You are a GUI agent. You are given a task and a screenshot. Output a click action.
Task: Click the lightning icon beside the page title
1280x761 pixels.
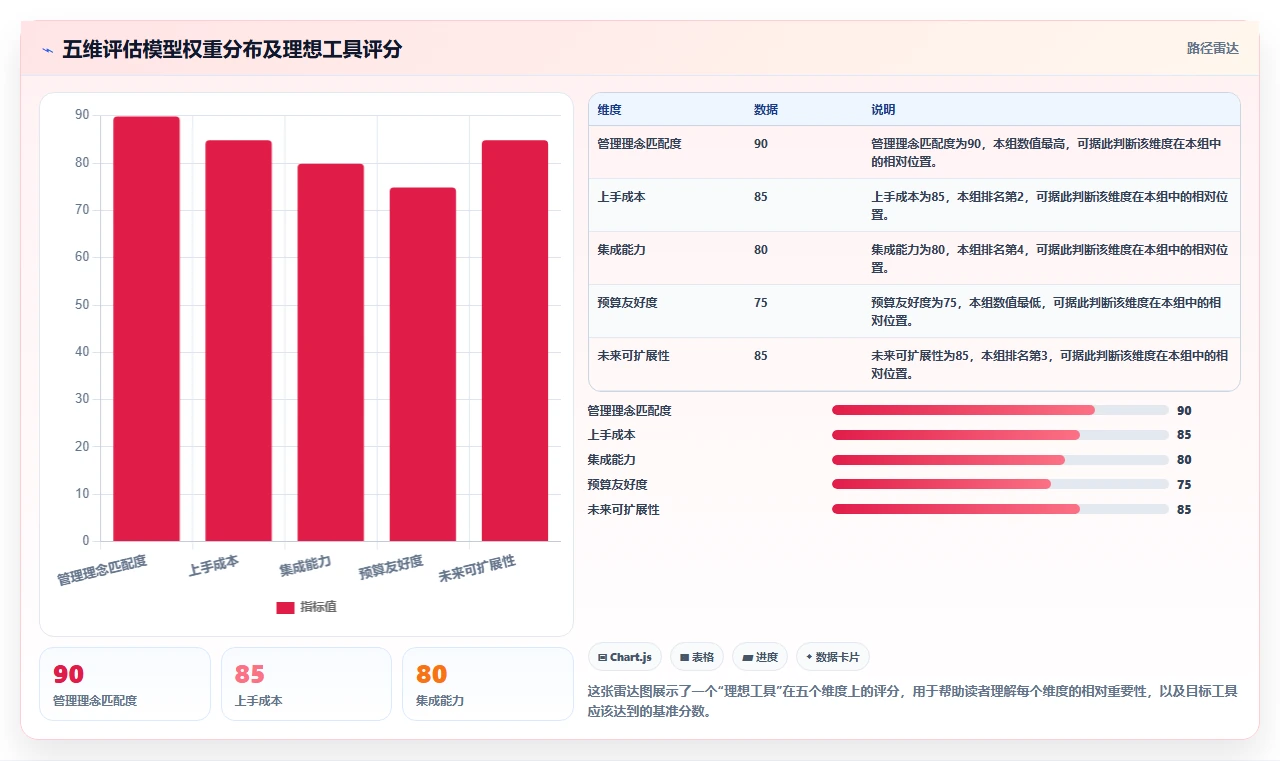[x=47, y=49]
